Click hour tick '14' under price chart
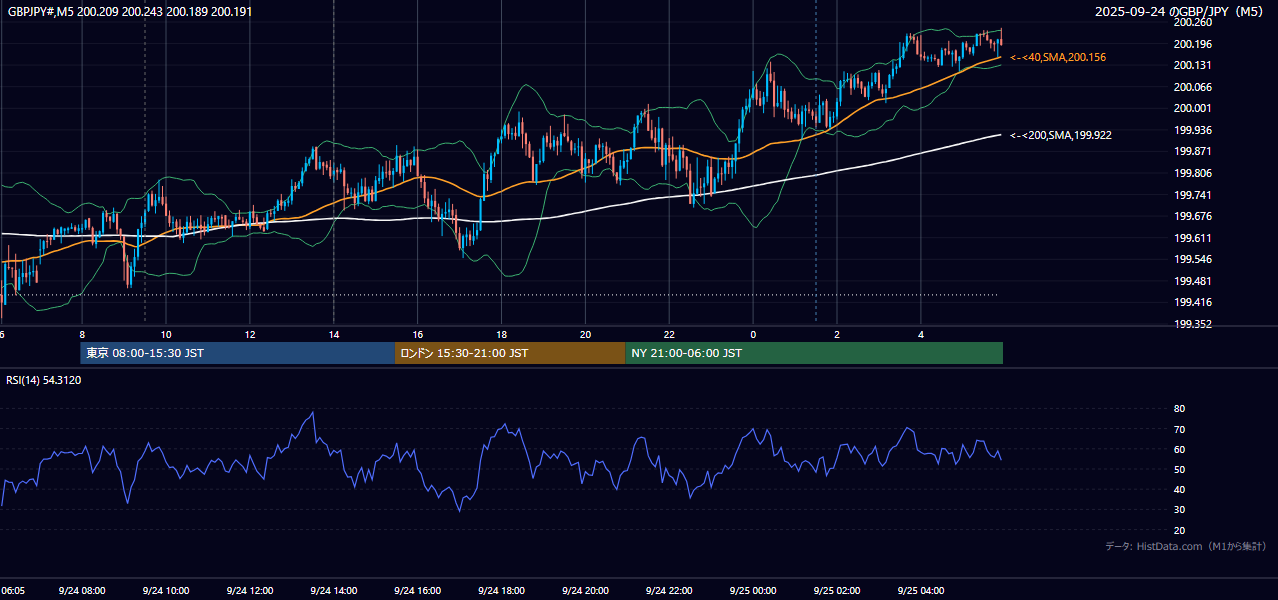This screenshot has width=1278, height=600. (334, 335)
